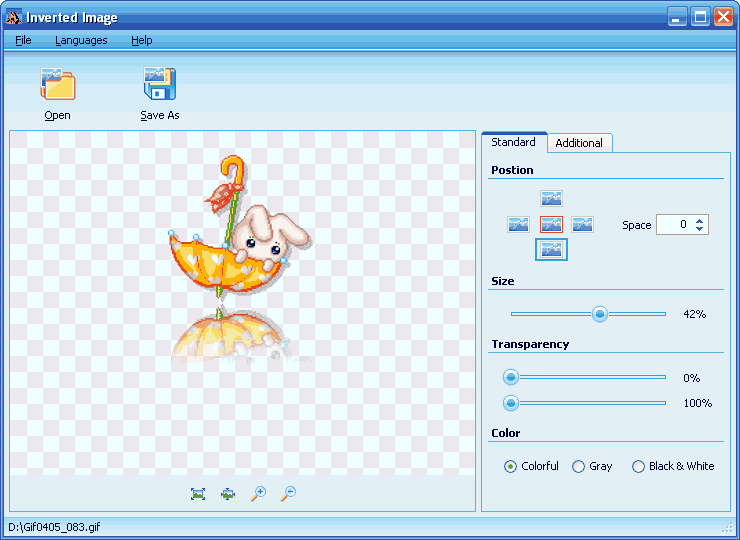
Task: Open an image with the Open folder icon
Action: (58, 84)
